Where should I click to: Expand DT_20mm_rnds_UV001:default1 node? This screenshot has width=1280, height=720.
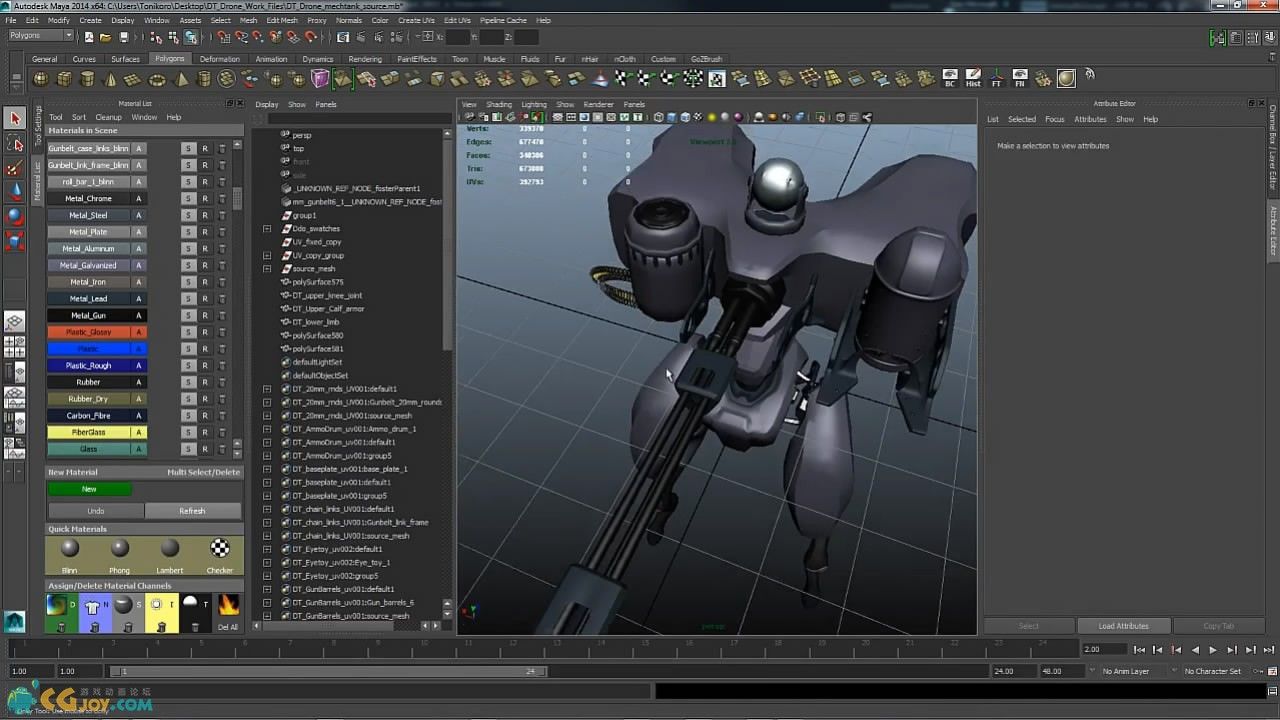pos(267,389)
